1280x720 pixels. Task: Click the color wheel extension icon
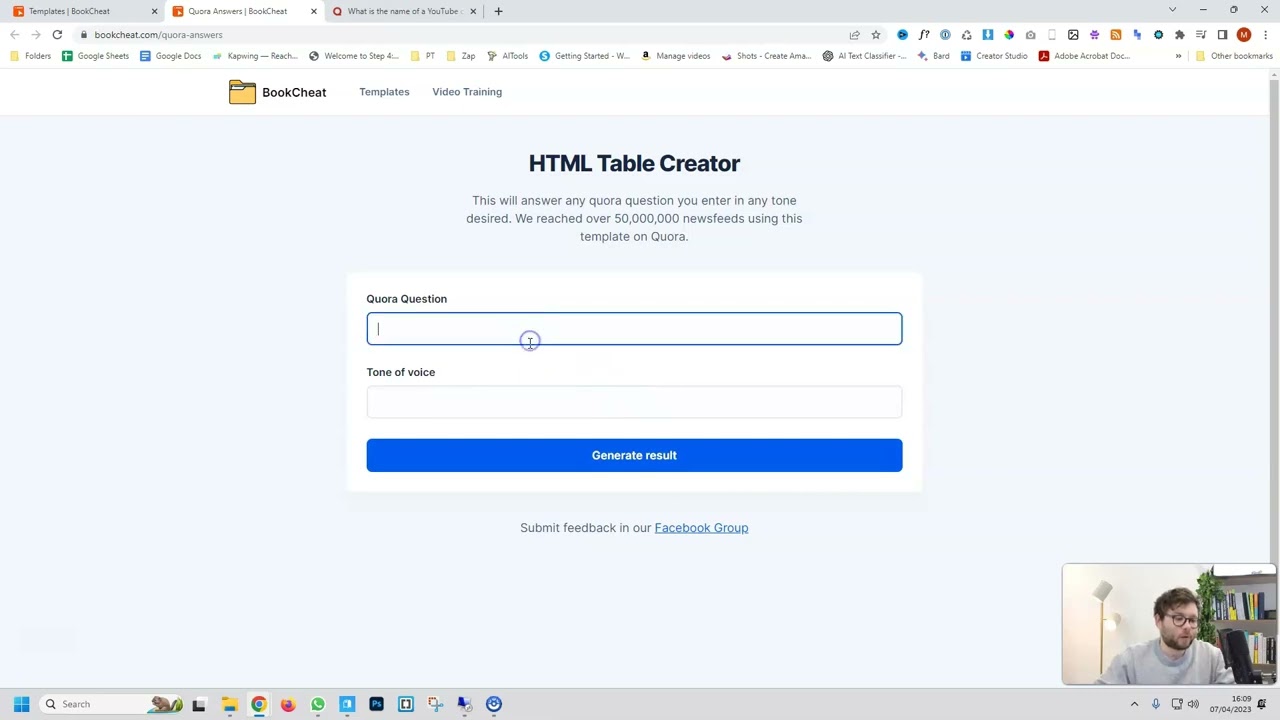(1009, 35)
